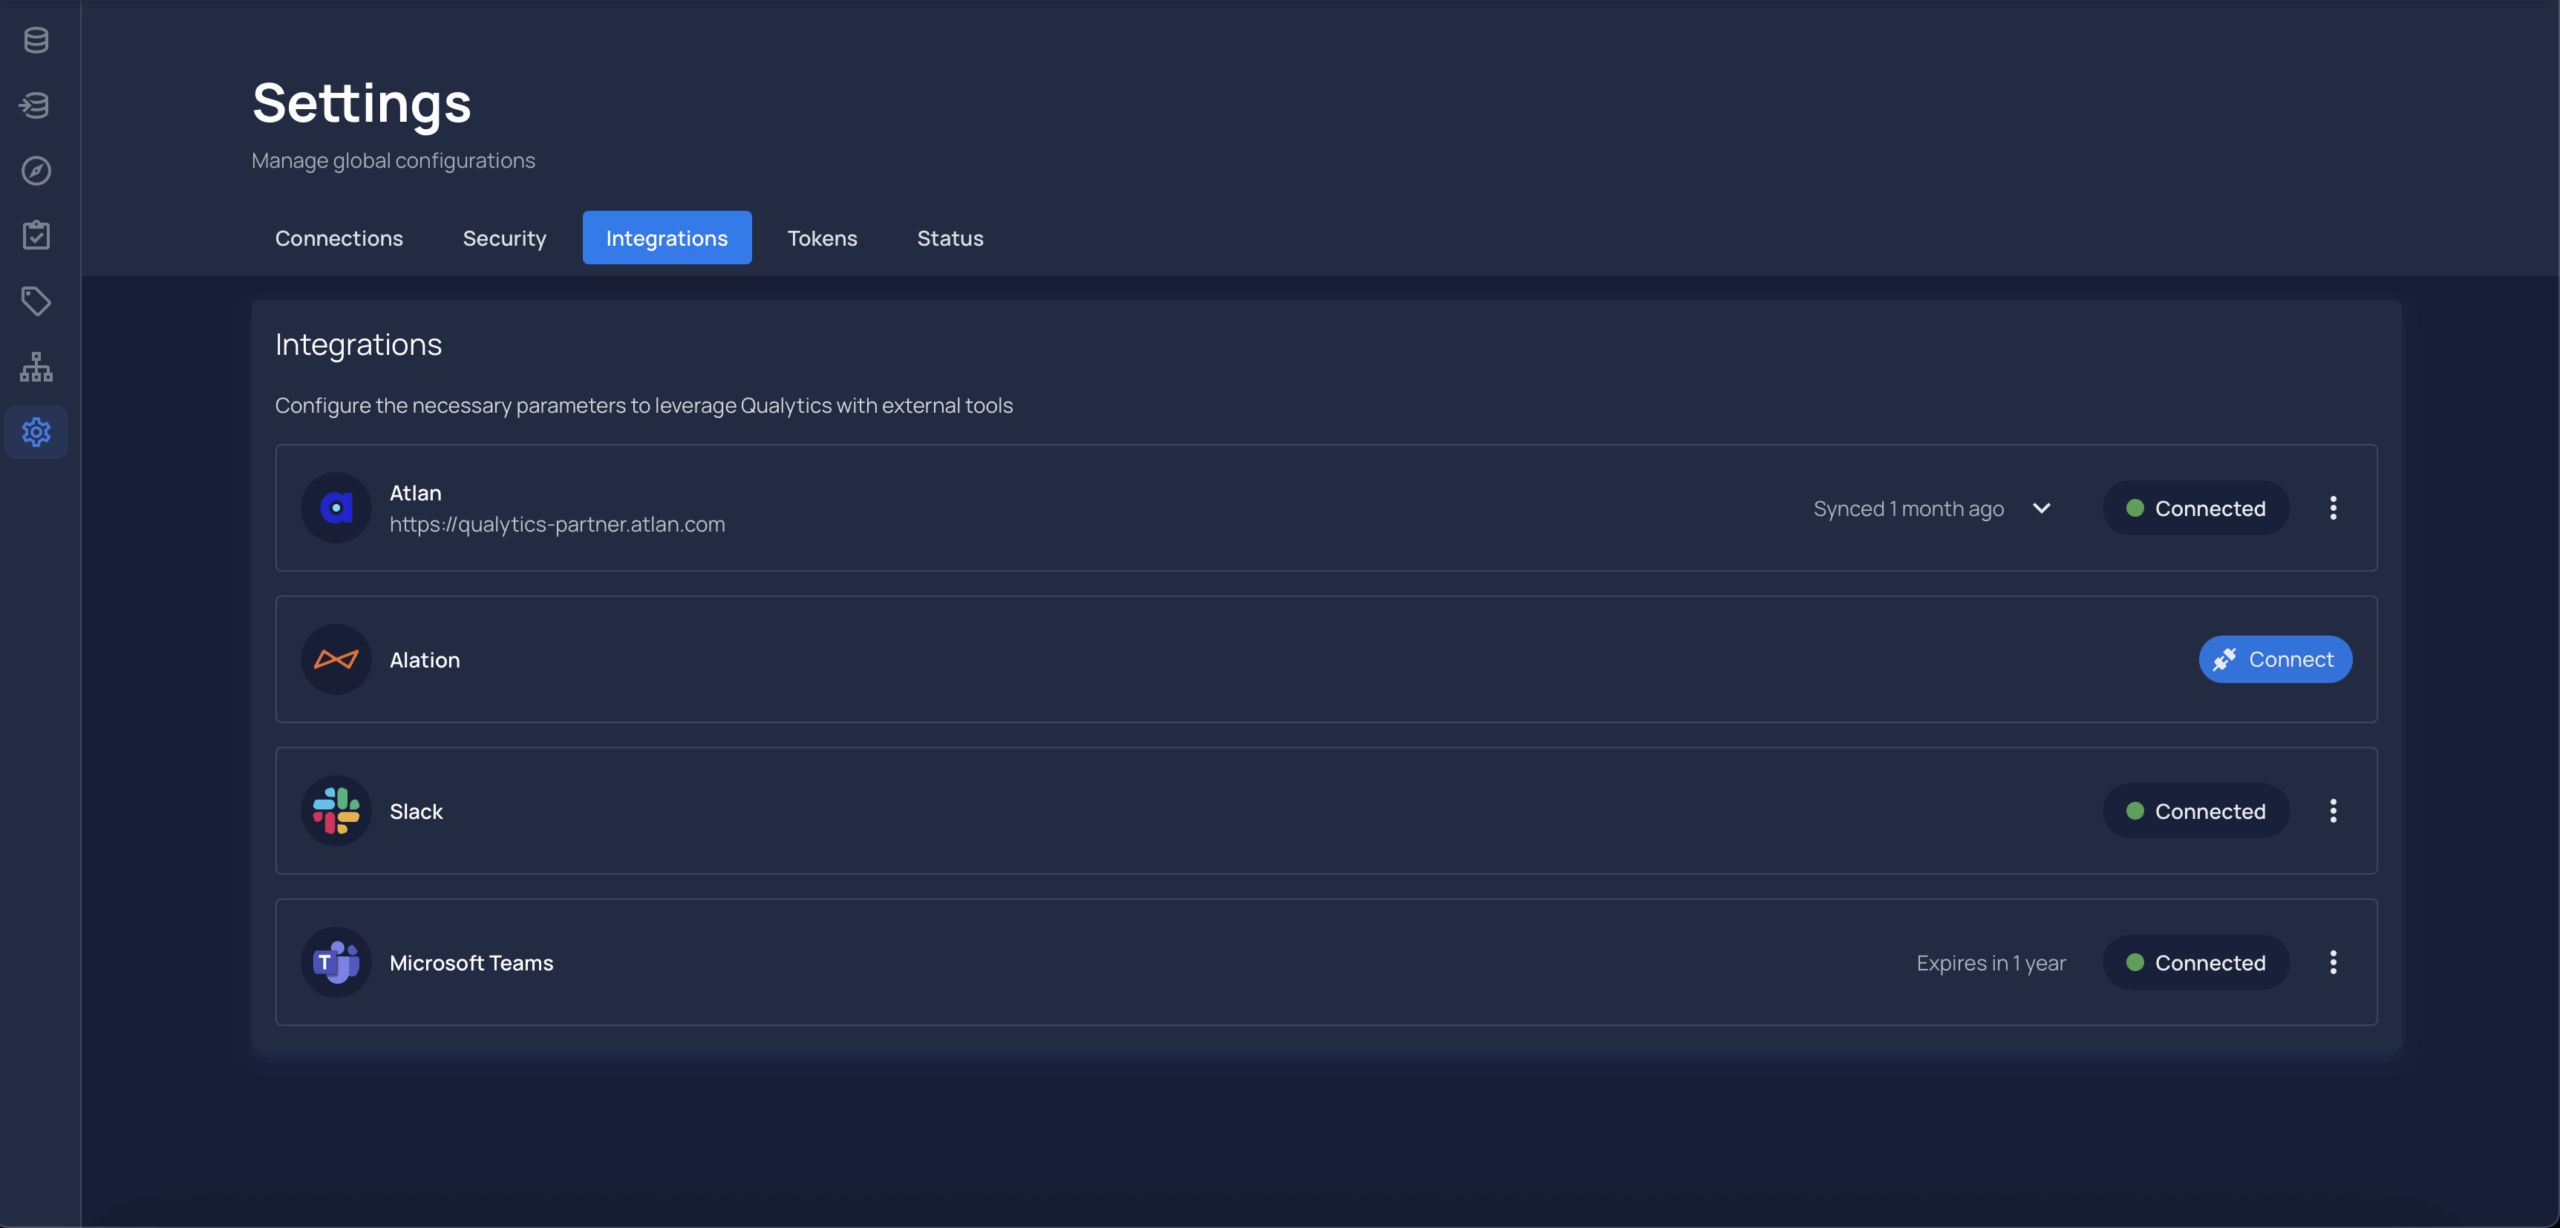2560x1228 pixels.
Task: Switch to the Connections tab
Action: 339,238
